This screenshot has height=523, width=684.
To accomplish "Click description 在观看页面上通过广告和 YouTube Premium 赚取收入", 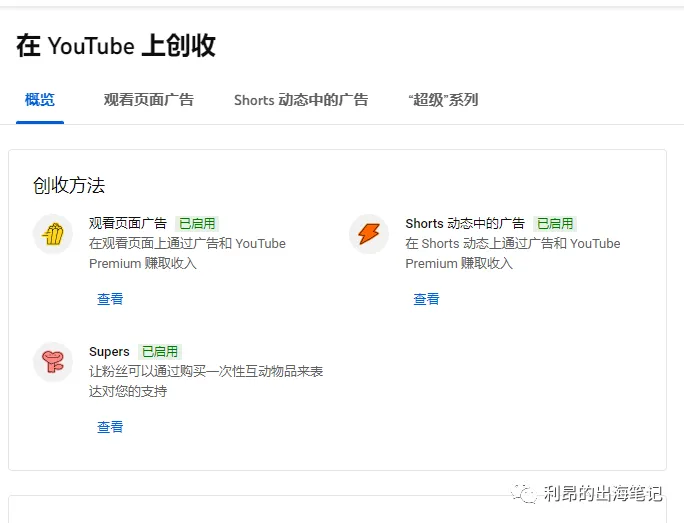I will 187,253.
